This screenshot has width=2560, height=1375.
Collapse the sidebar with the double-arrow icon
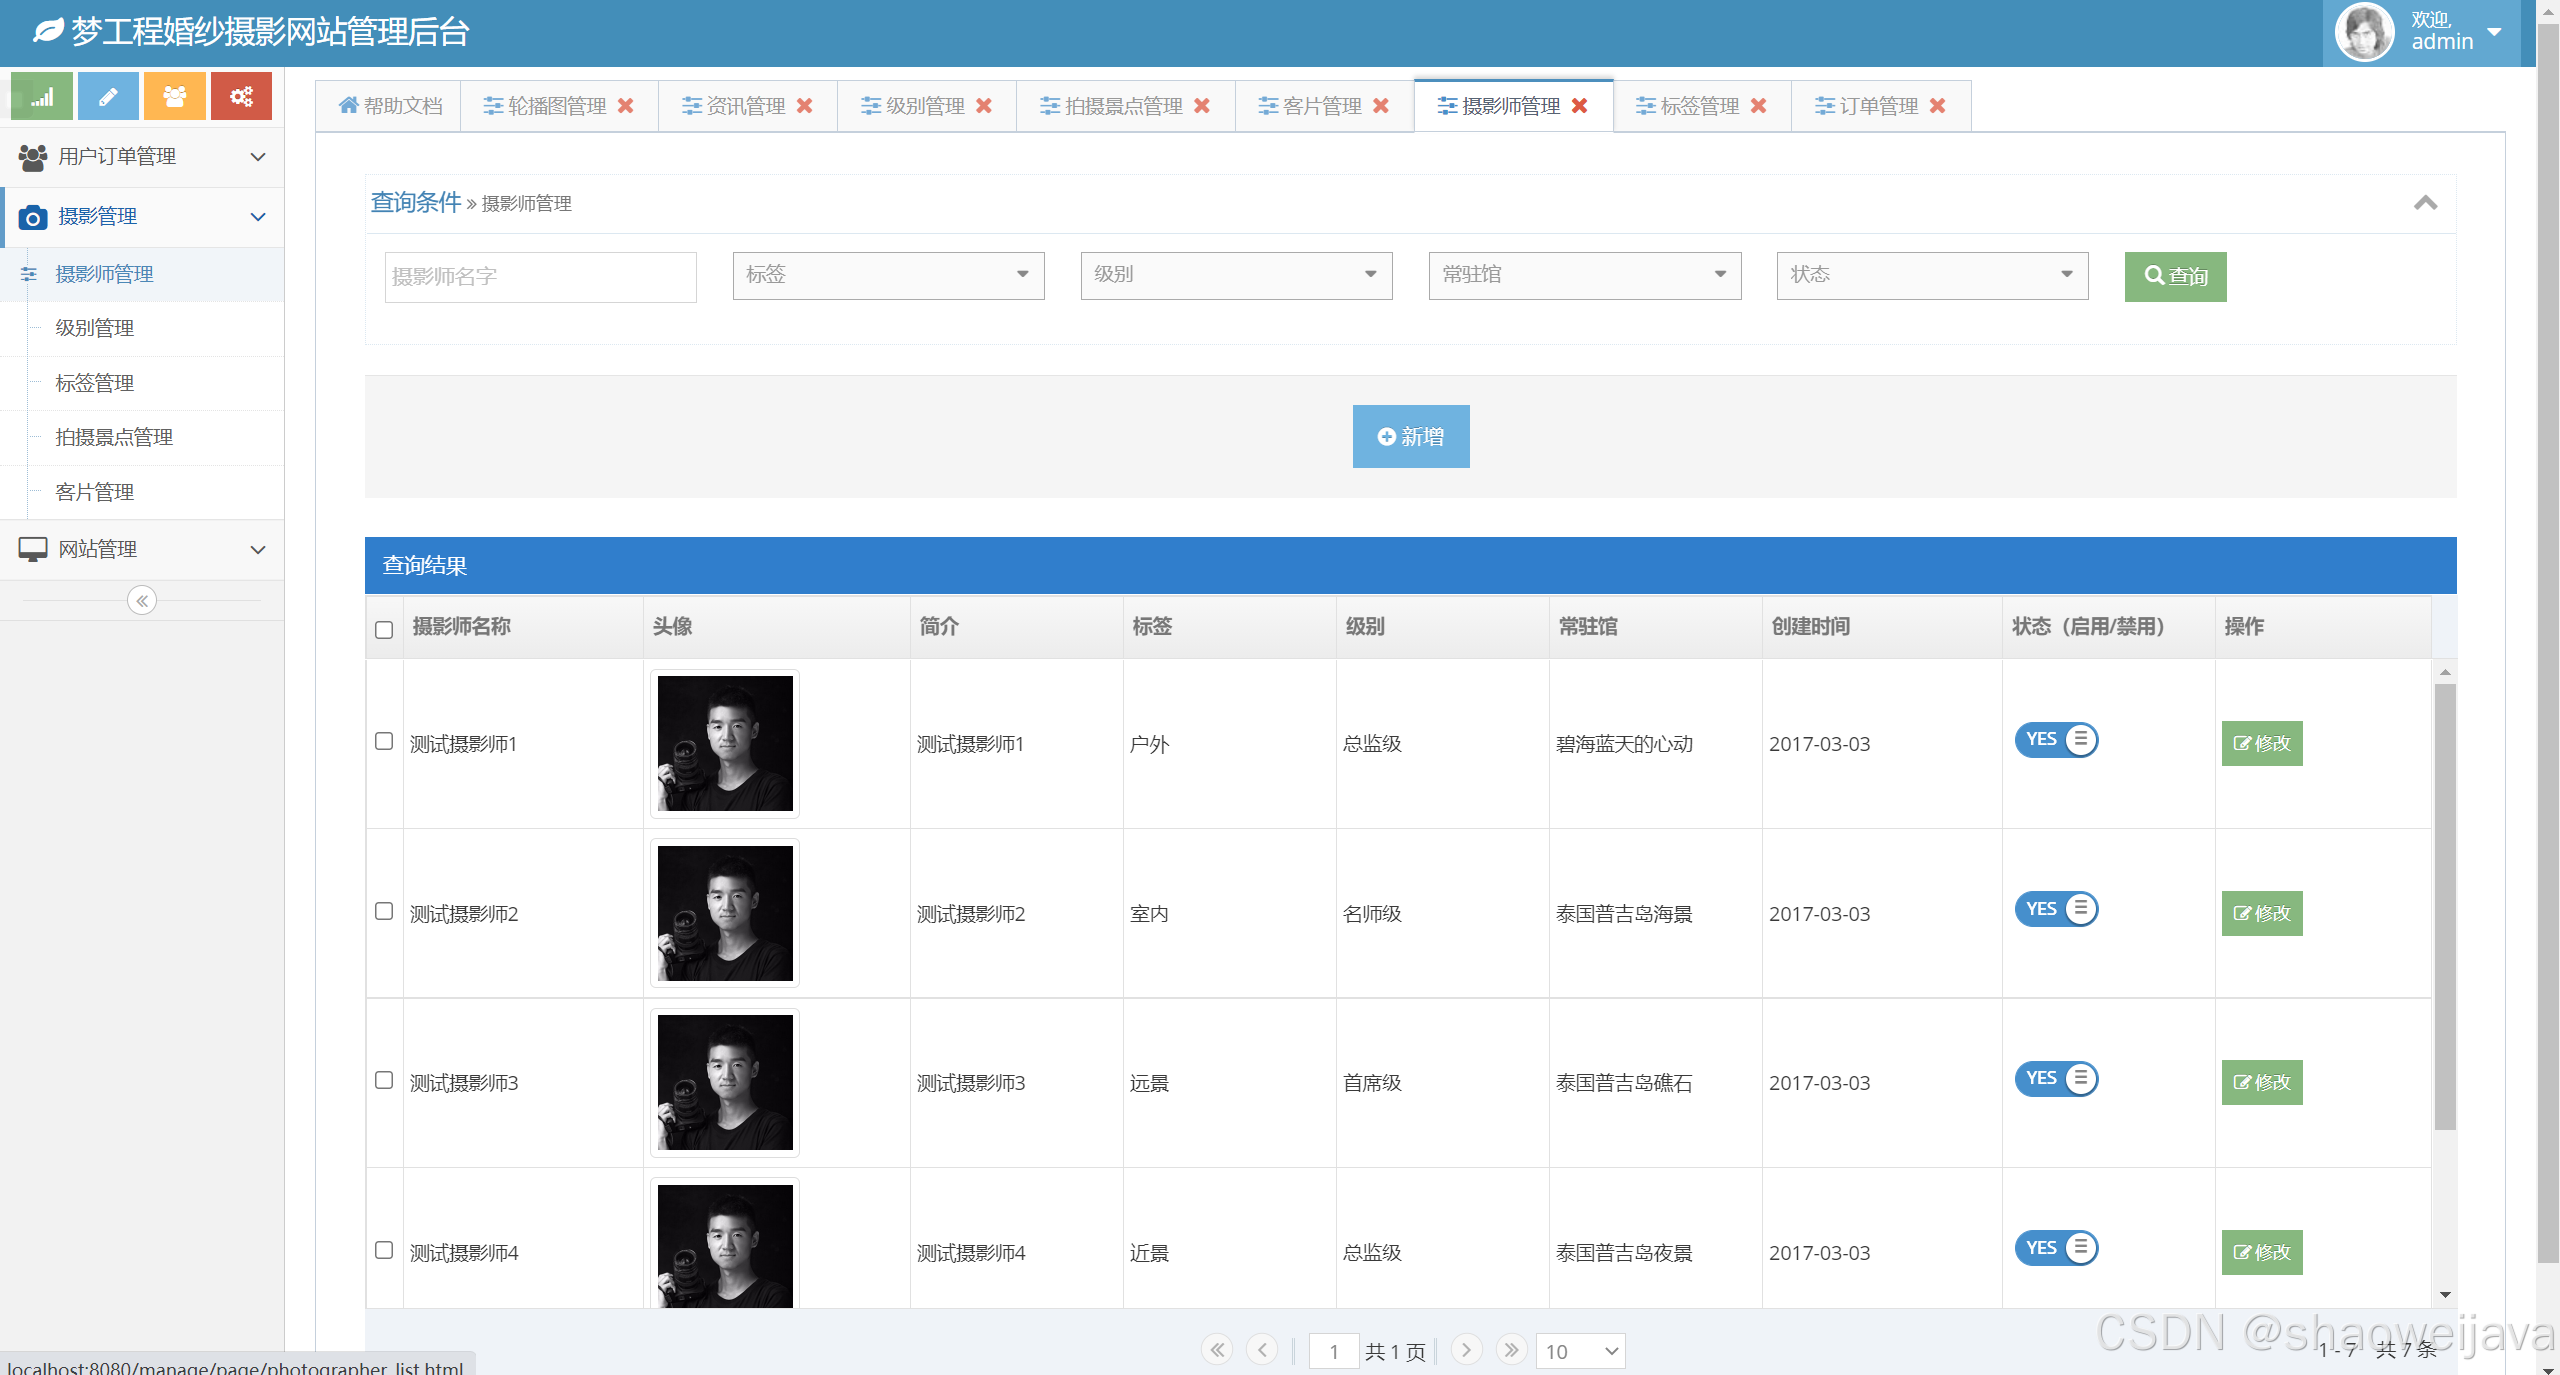142,601
